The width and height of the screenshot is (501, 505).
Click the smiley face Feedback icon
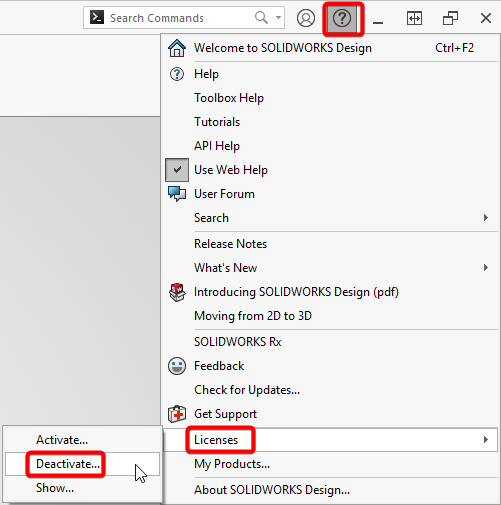point(177,366)
